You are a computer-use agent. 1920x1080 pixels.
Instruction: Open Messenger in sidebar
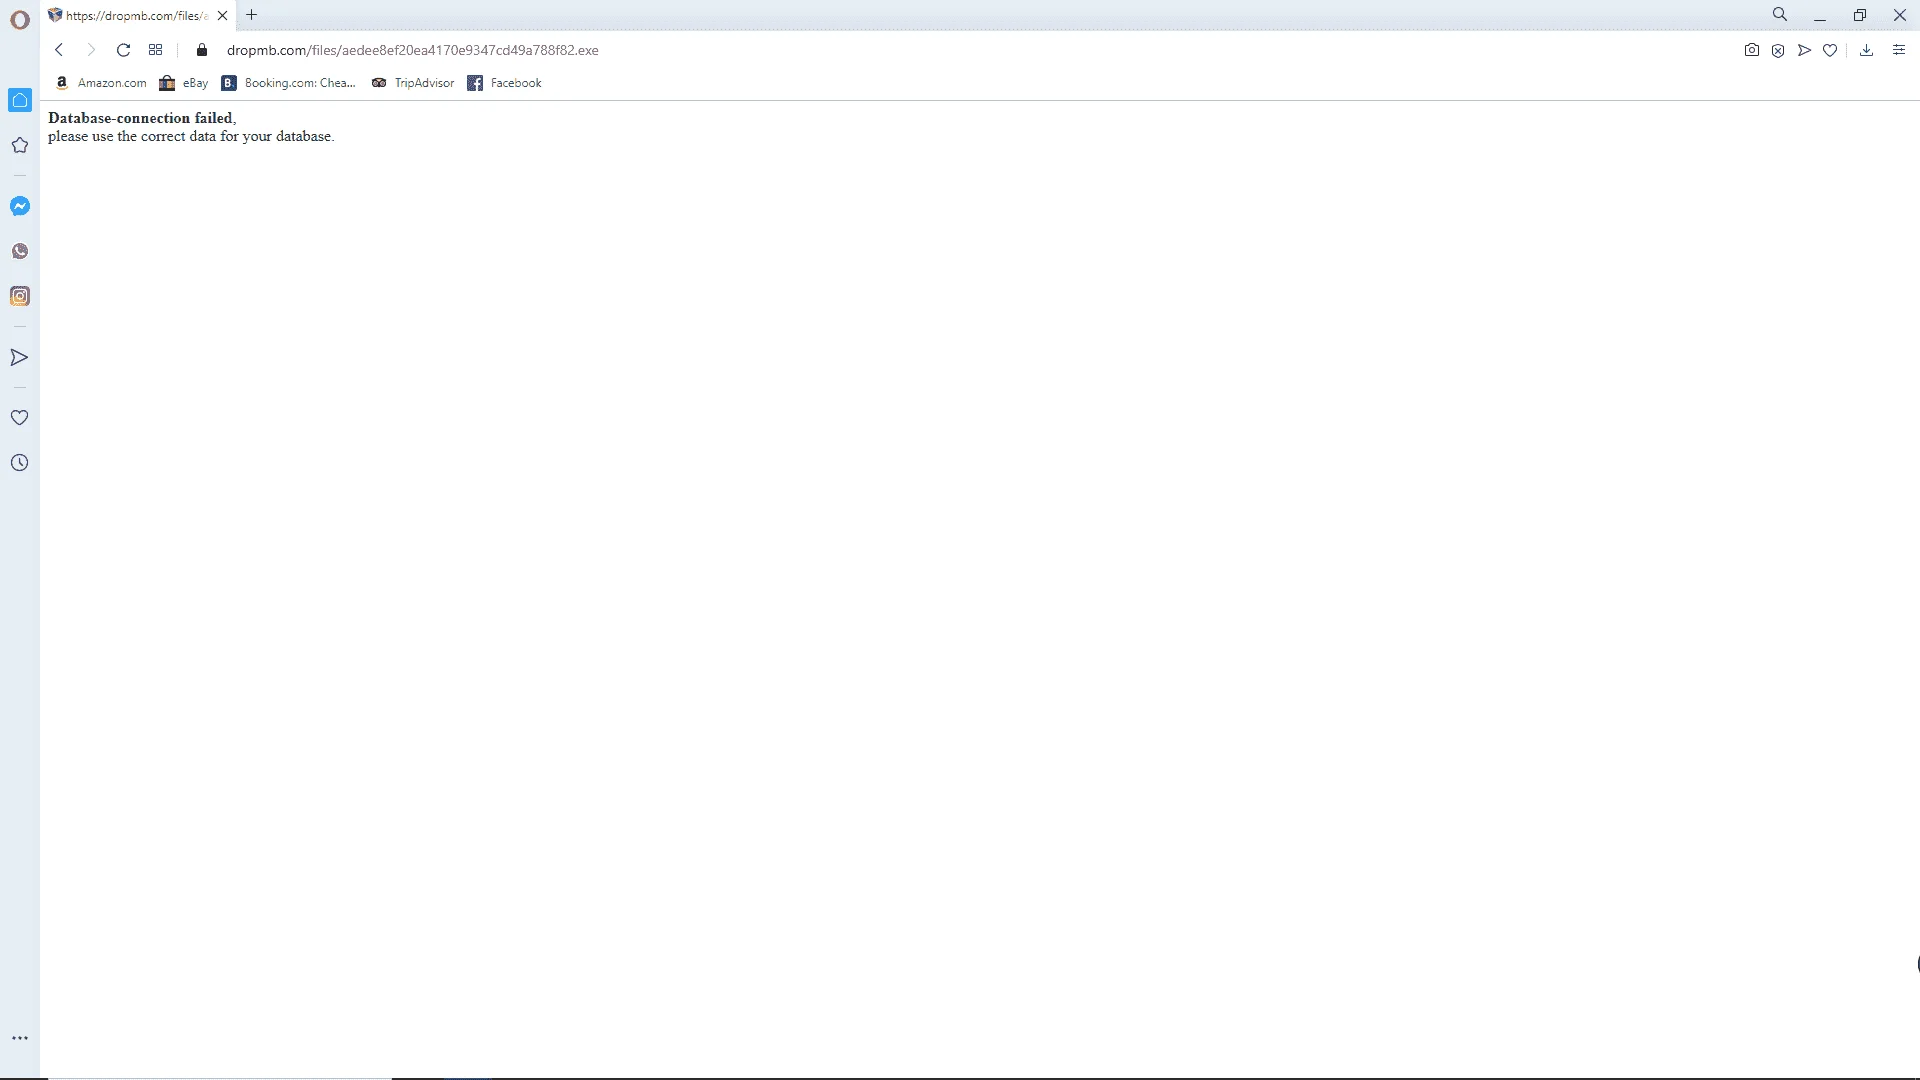(20, 206)
